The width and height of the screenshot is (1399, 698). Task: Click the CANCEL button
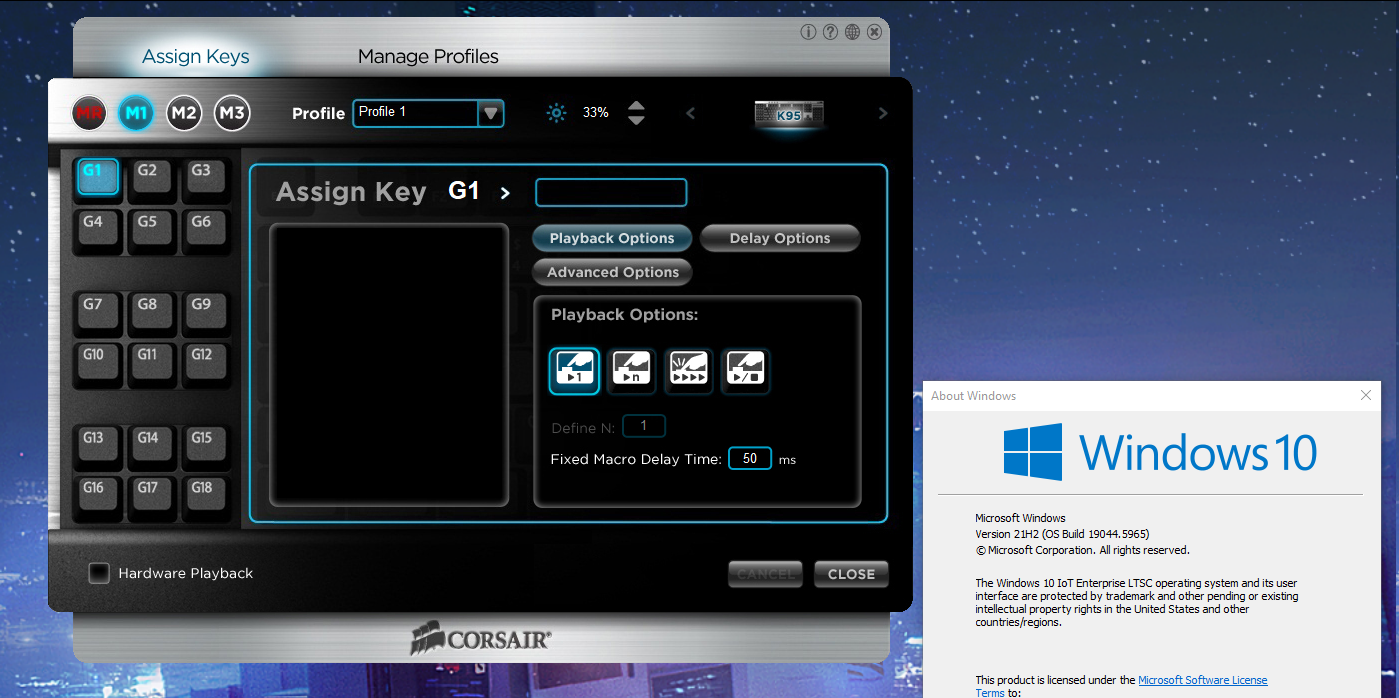767,574
